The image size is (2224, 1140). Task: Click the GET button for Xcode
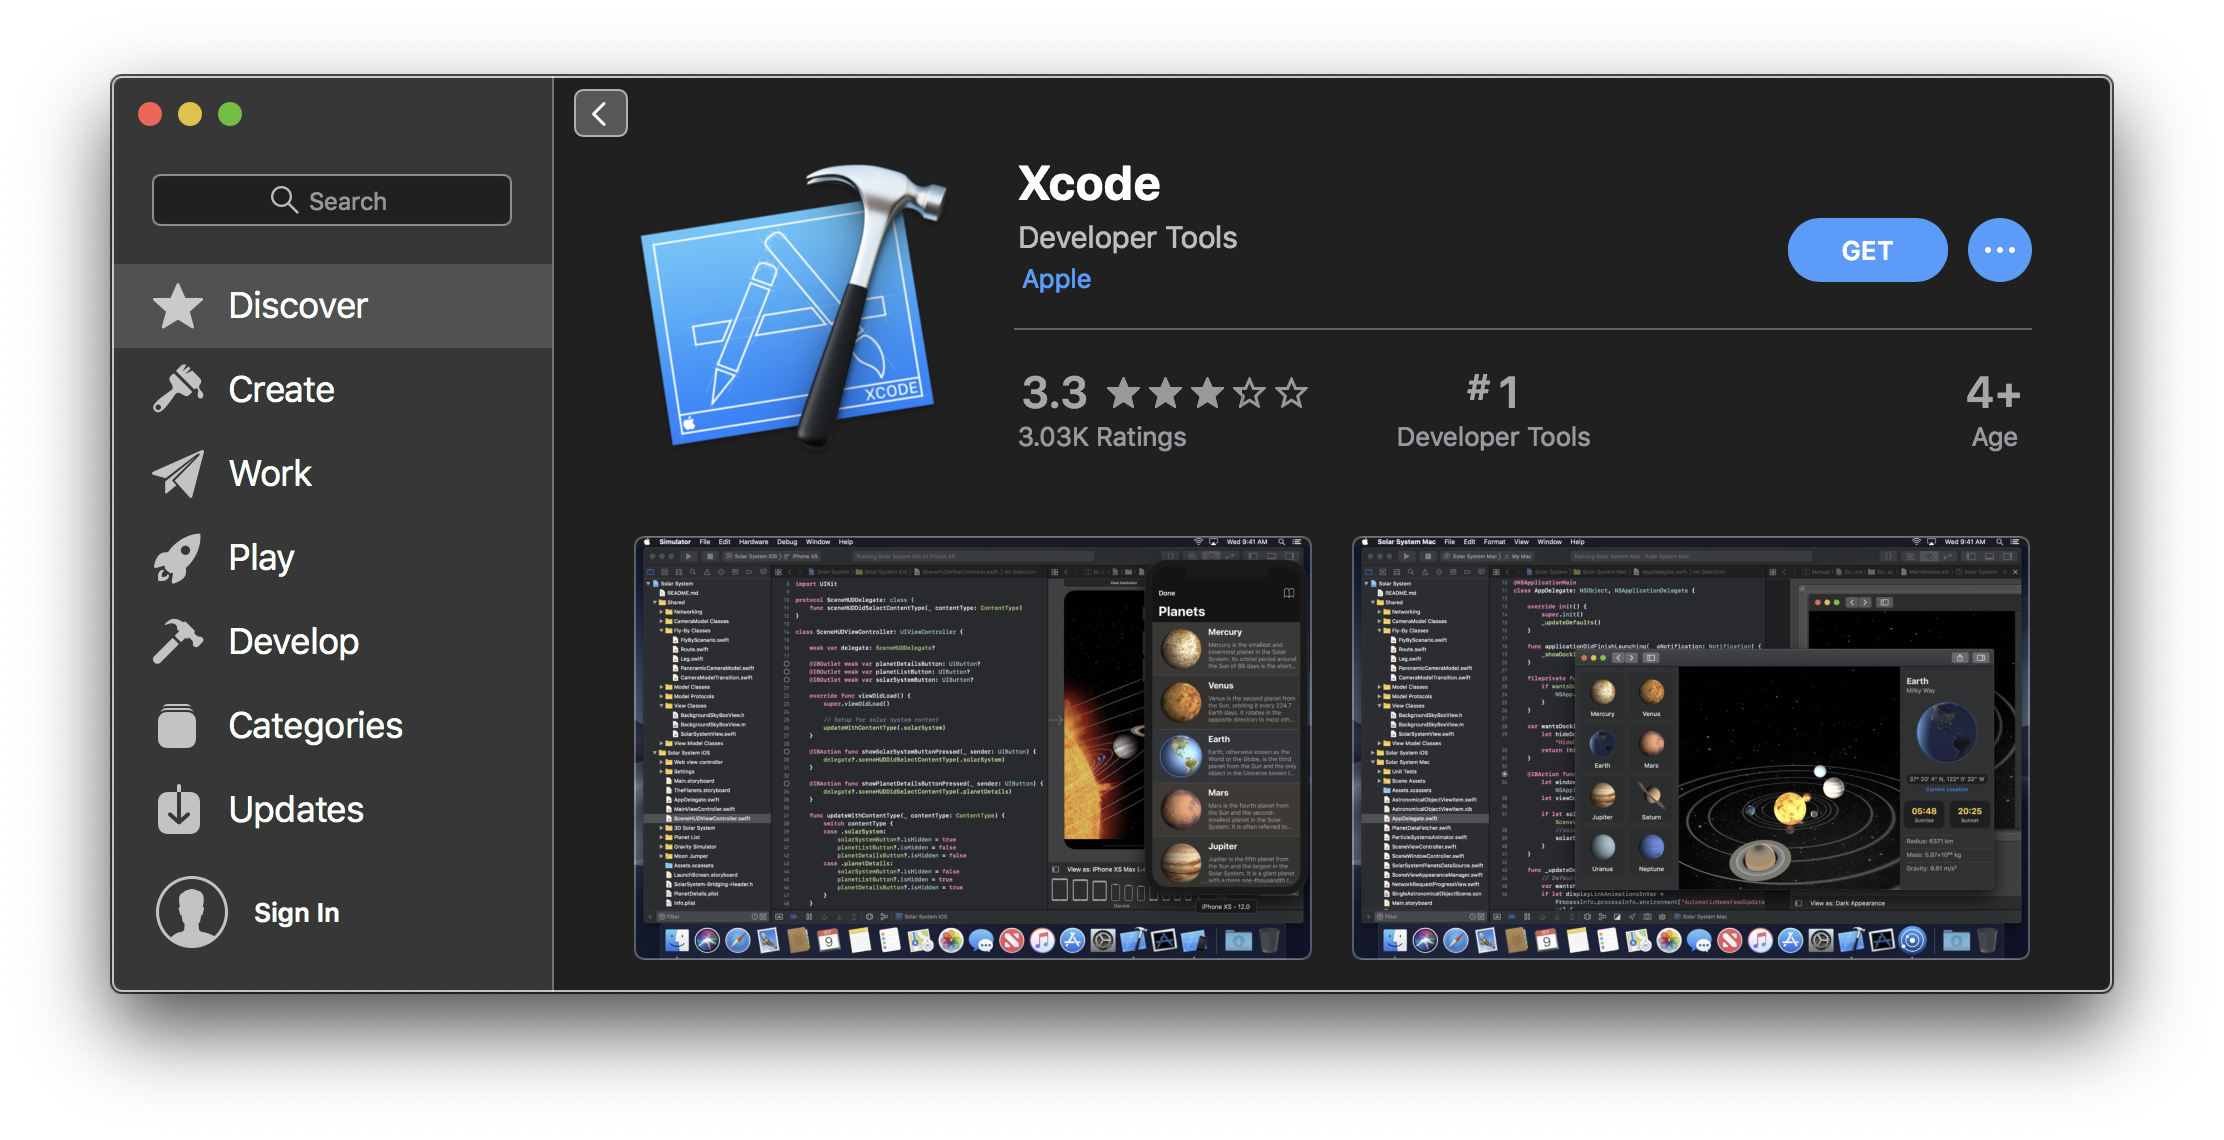[1866, 250]
